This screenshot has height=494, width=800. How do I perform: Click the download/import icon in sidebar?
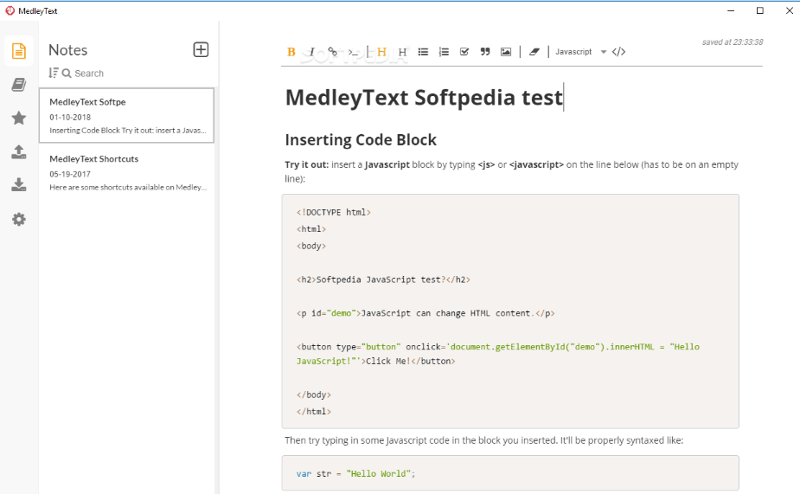pos(19,185)
